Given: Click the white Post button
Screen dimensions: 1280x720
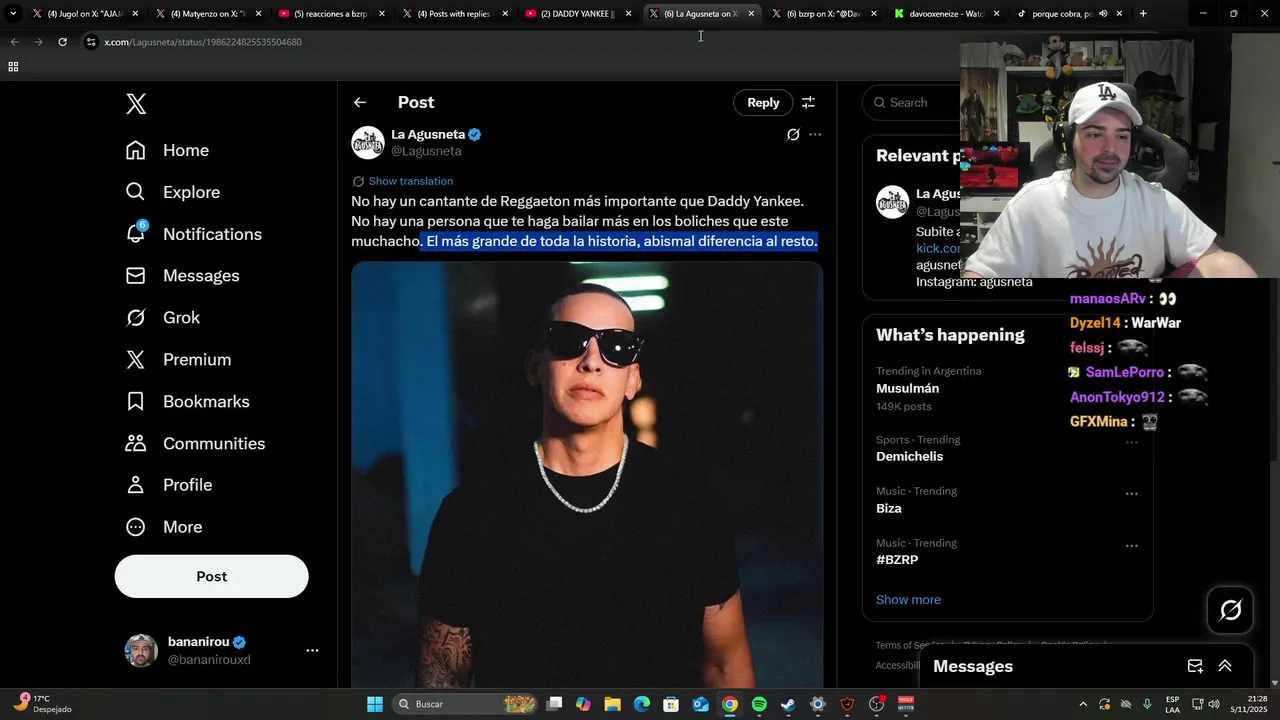Looking at the screenshot, I should [212, 576].
